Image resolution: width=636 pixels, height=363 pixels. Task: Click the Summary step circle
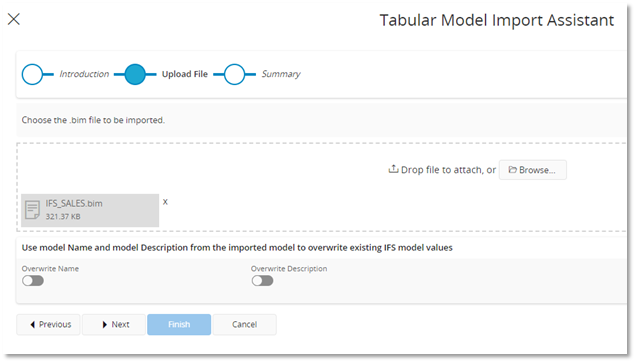[234, 74]
